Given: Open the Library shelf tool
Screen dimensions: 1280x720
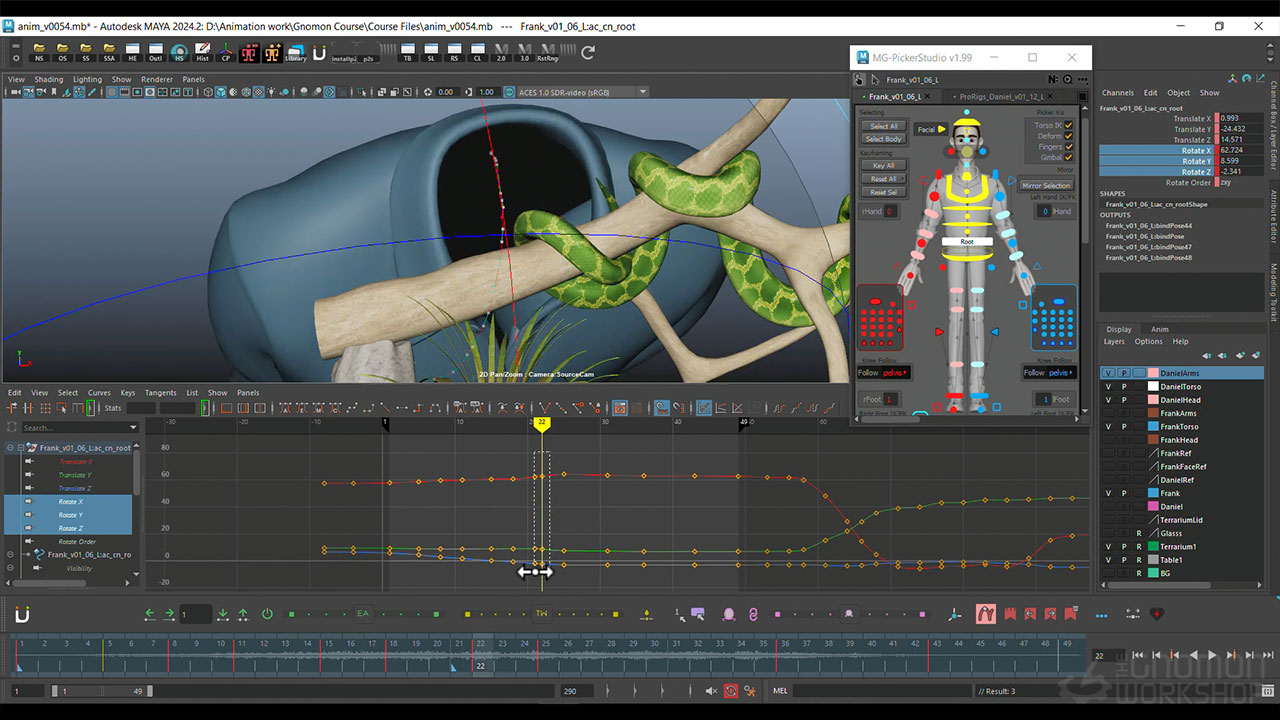Looking at the screenshot, I should point(296,52).
